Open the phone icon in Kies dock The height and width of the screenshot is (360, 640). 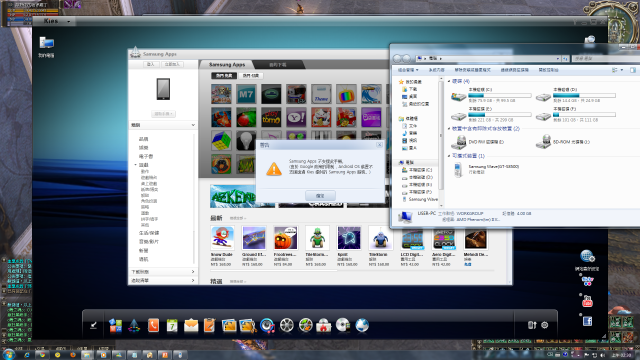click(x=153, y=325)
